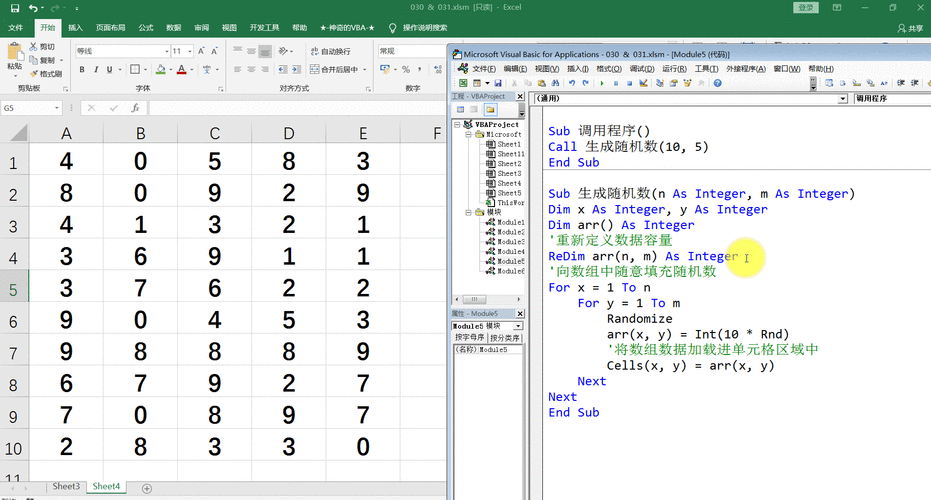Open the 插入 ribbon tab in Excel
Screen dimensions: 931x500
click(x=75, y=28)
